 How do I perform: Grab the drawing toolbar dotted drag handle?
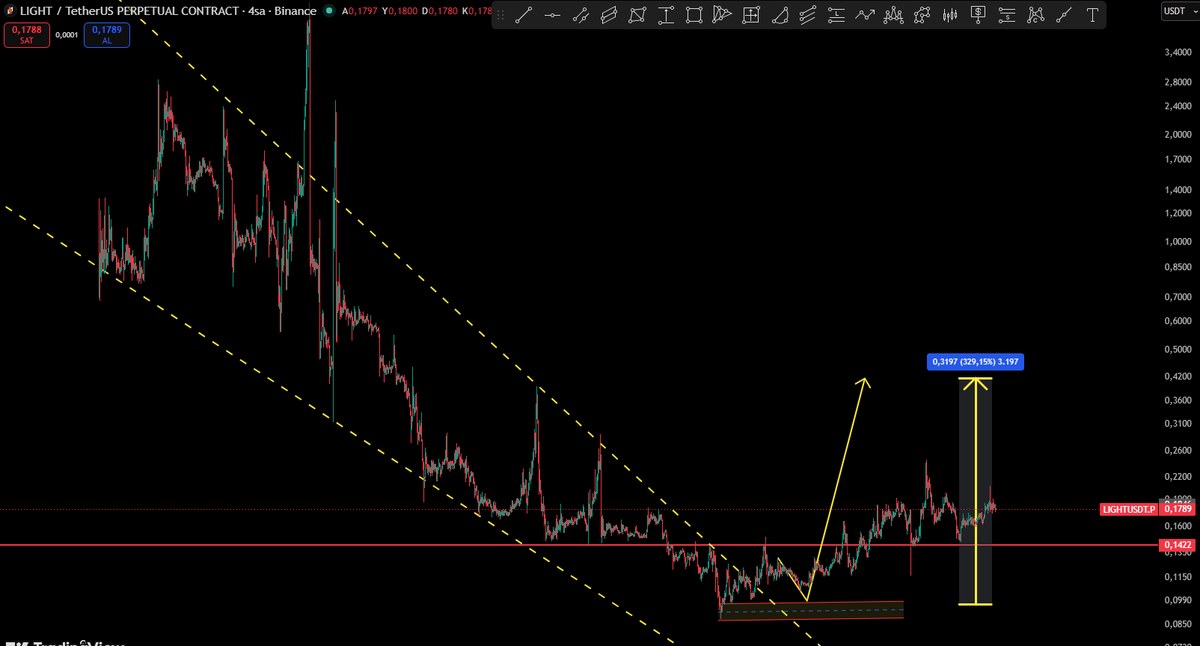[x=501, y=15]
